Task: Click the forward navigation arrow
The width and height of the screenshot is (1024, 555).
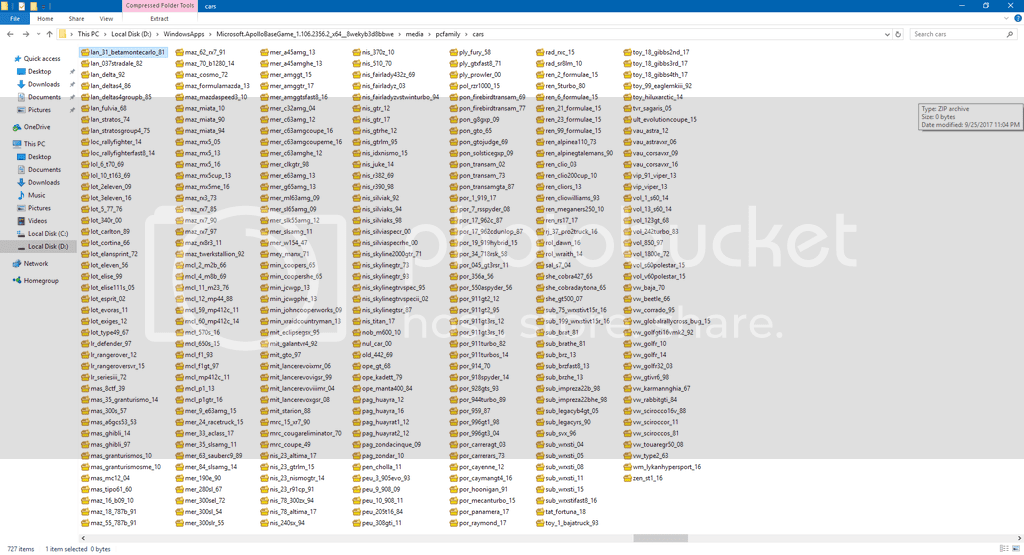Action: coord(25,34)
